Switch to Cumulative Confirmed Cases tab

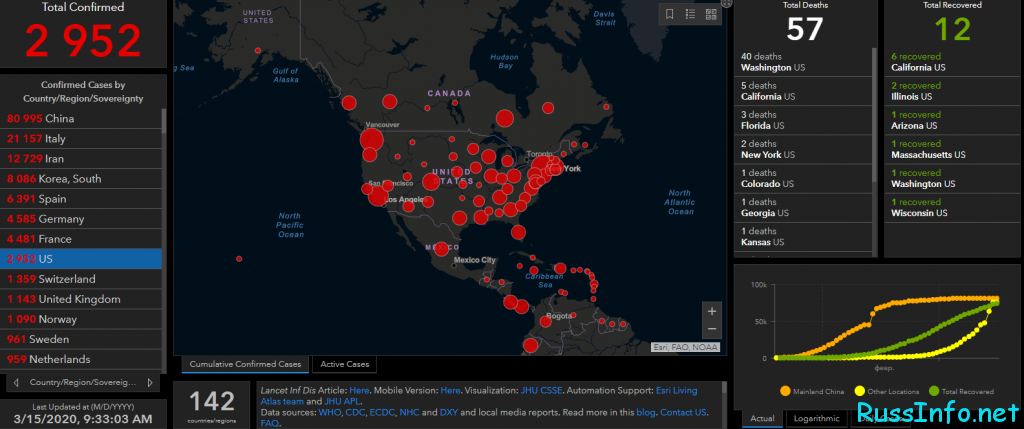click(245, 364)
